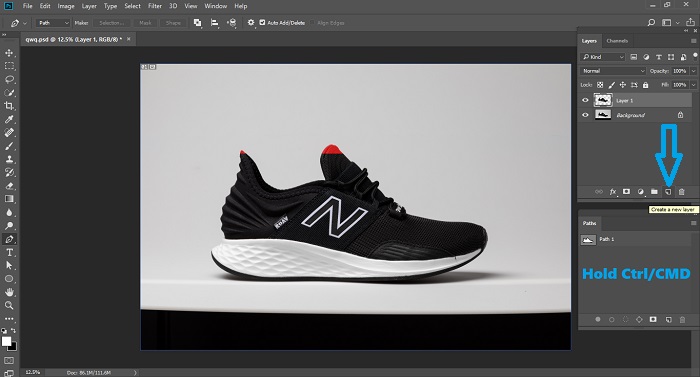
Task: Select the Ellipse shape tool
Action: 9,279
